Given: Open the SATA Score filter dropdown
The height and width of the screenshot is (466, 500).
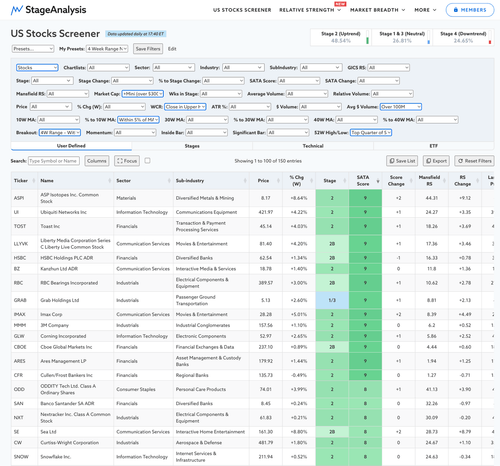Looking at the screenshot, I should (x=299, y=81).
